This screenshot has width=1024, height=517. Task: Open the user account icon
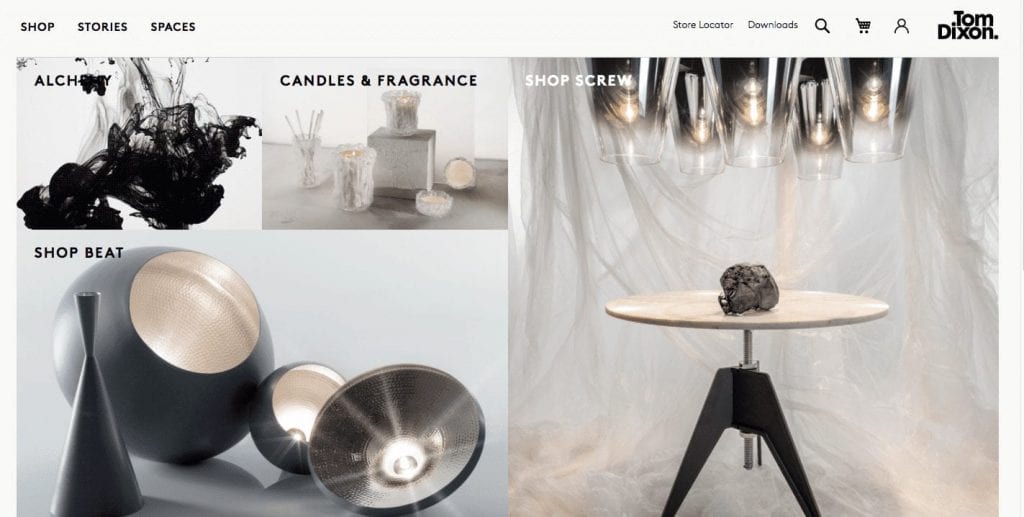click(901, 26)
